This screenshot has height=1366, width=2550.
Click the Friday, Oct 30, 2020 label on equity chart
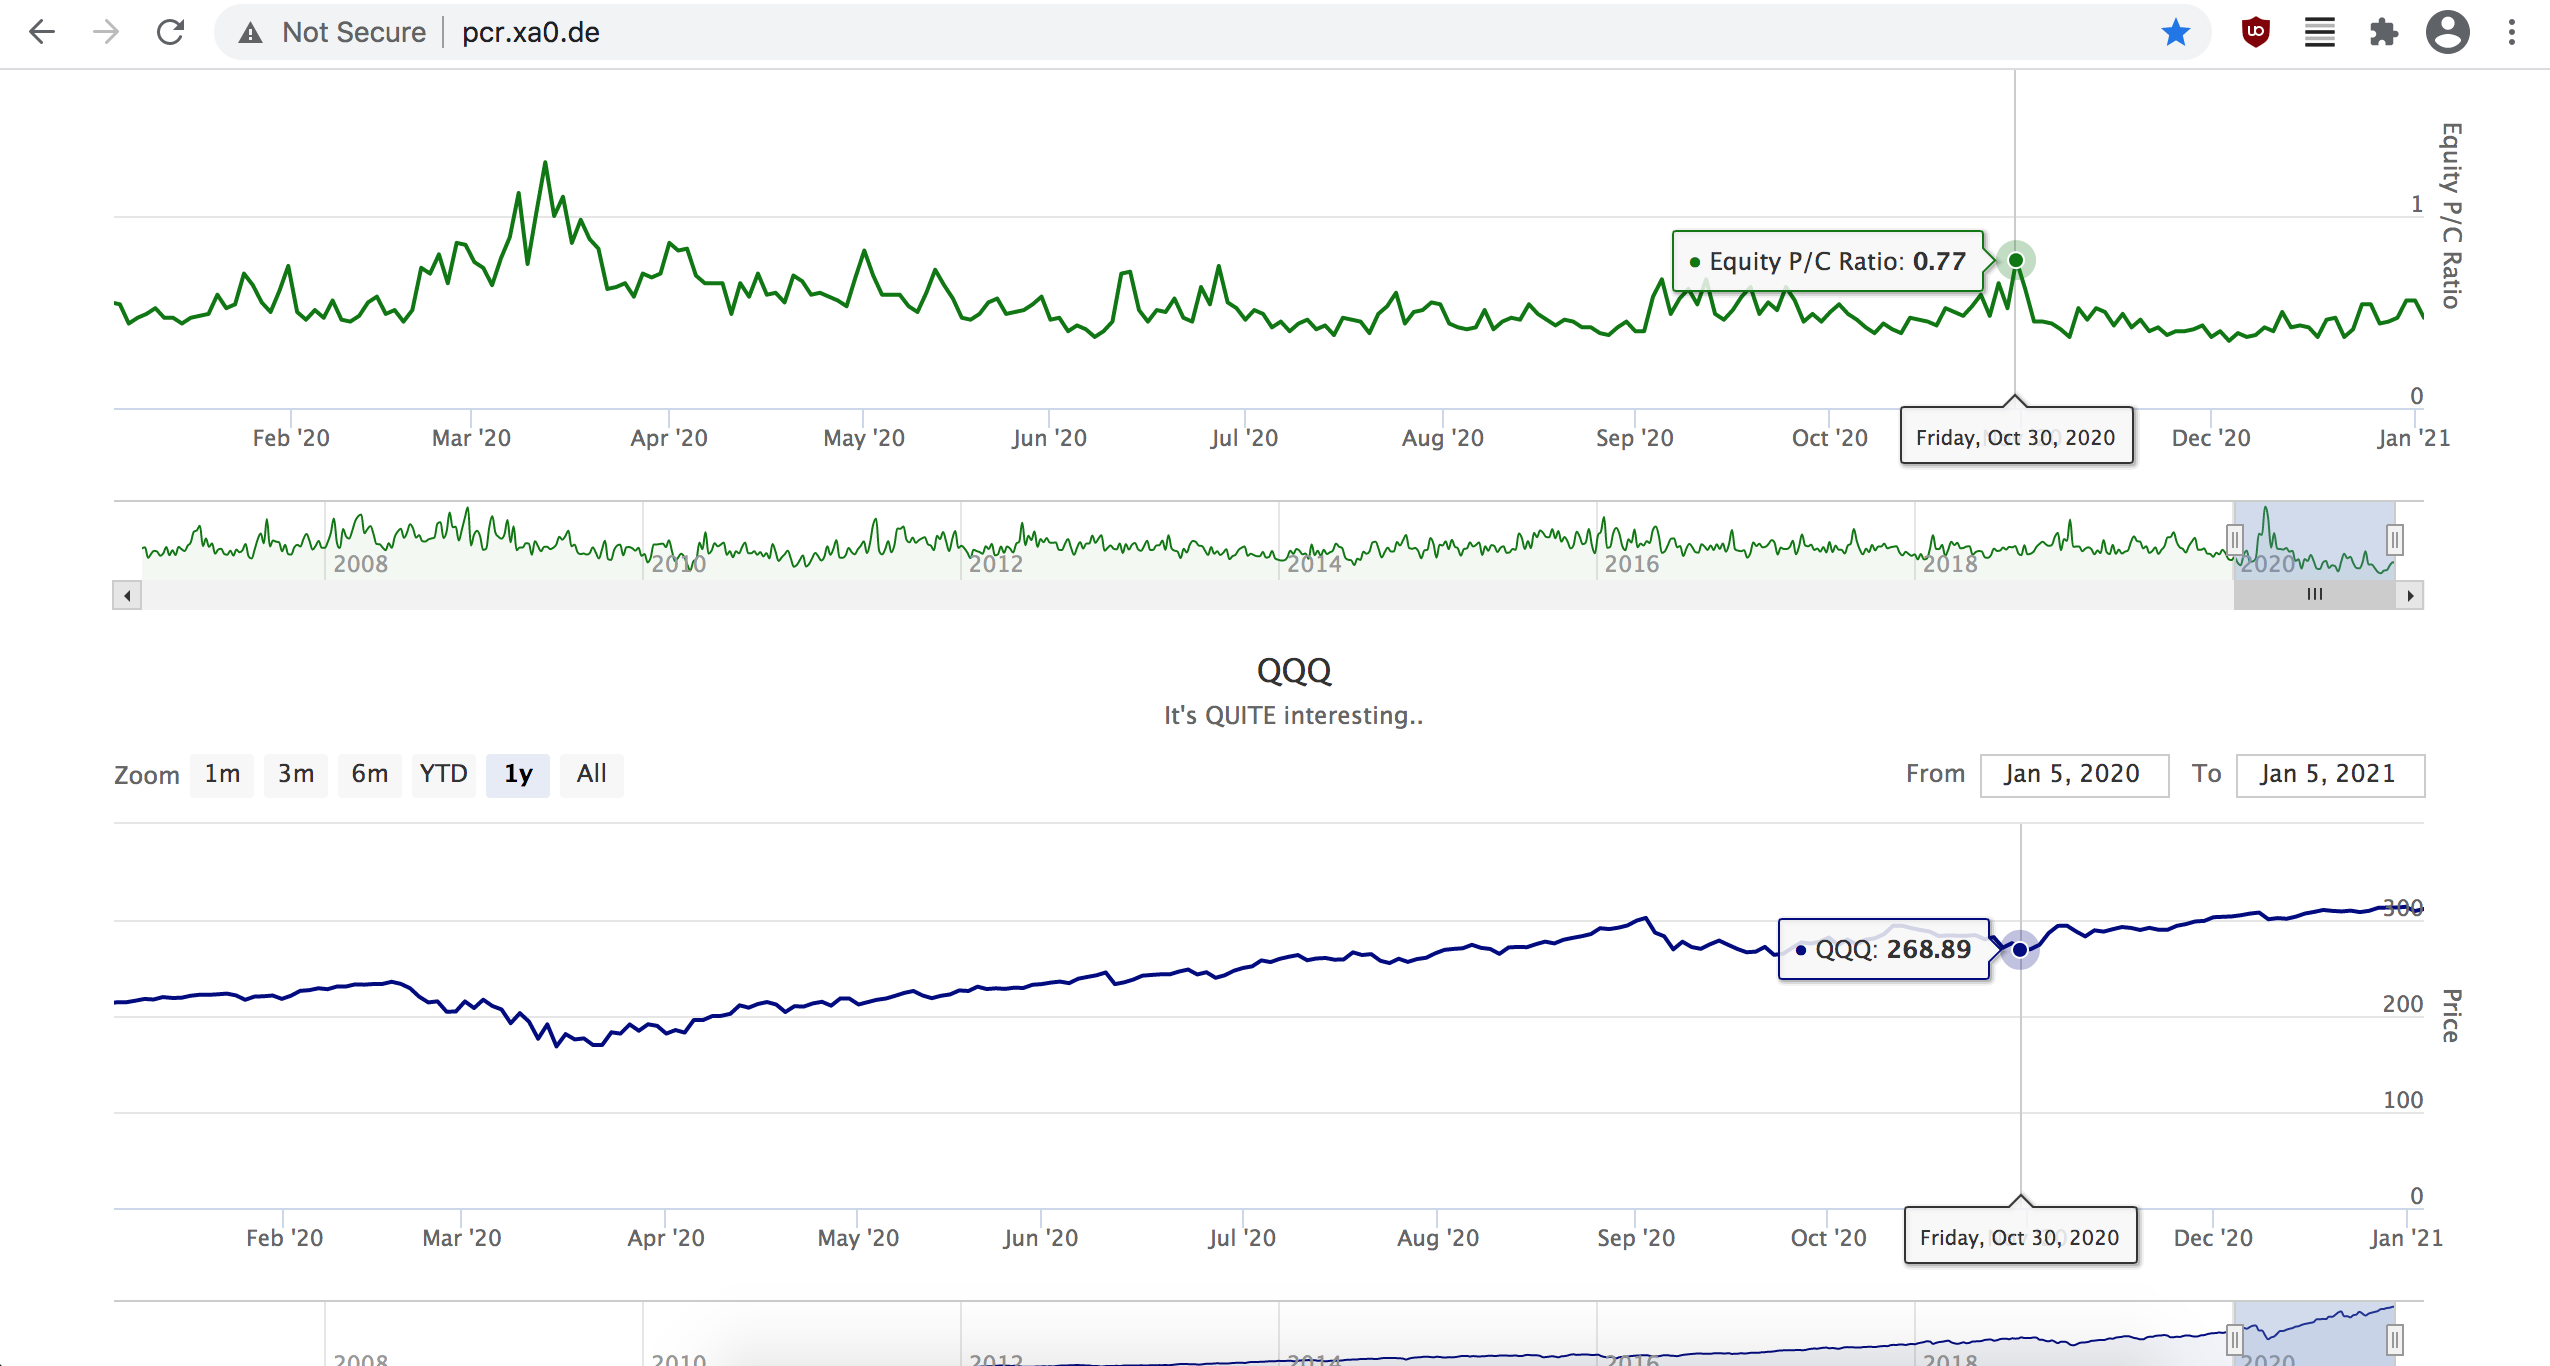(2016, 437)
